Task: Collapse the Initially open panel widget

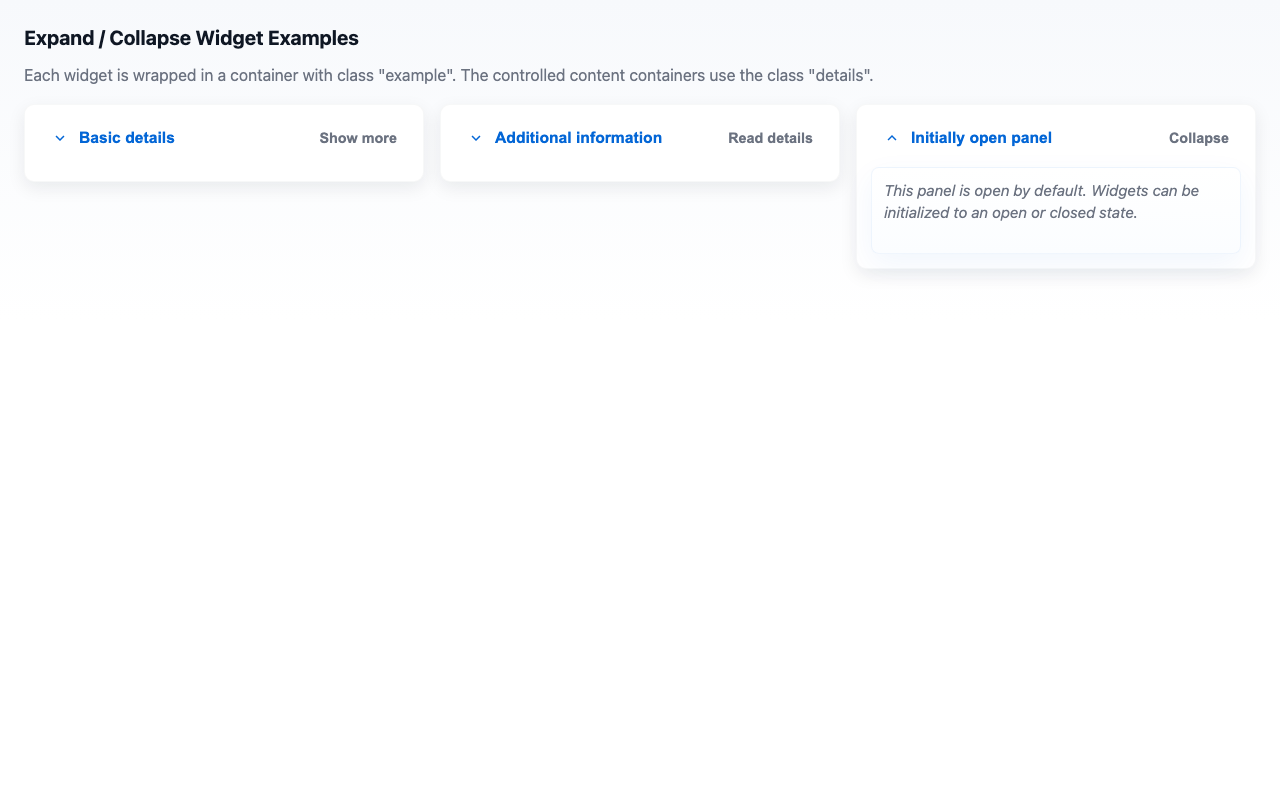Action: pyautogui.click(x=981, y=137)
